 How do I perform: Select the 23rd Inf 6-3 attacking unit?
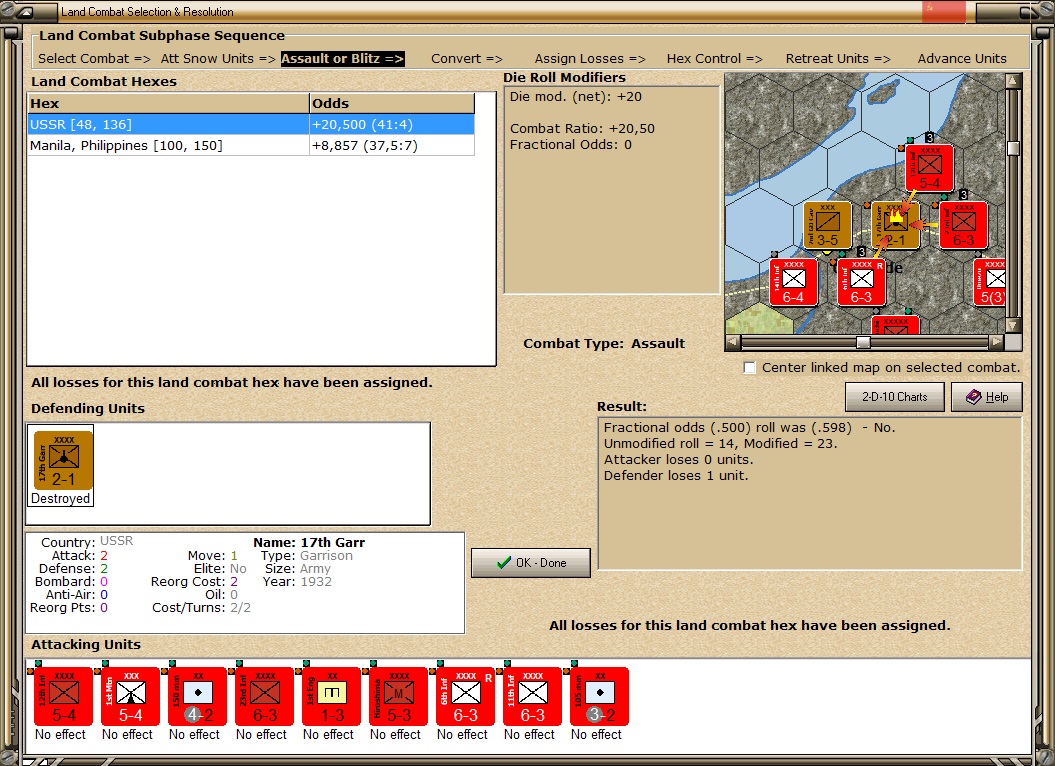[x=264, y=696]
